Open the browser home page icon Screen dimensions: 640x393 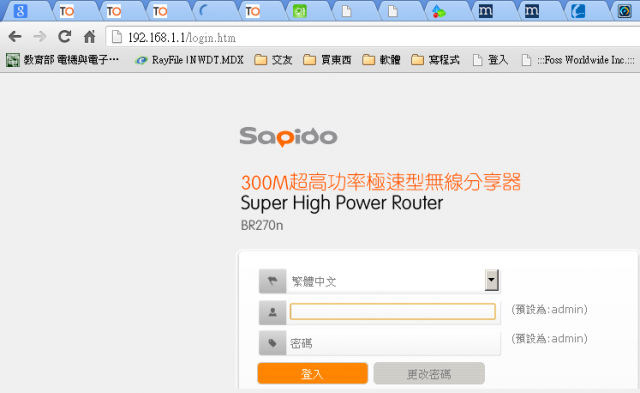89,37
